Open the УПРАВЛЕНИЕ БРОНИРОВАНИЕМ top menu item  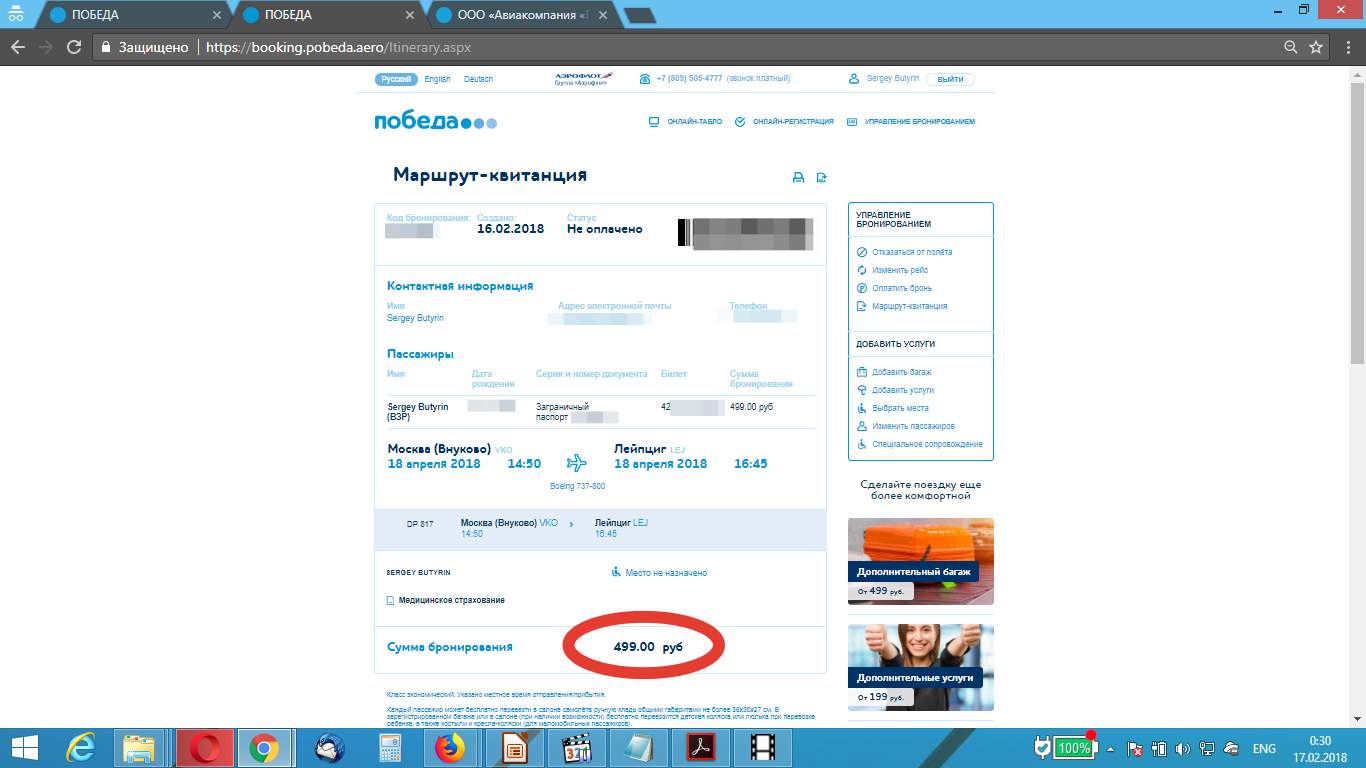click(919, 122)
